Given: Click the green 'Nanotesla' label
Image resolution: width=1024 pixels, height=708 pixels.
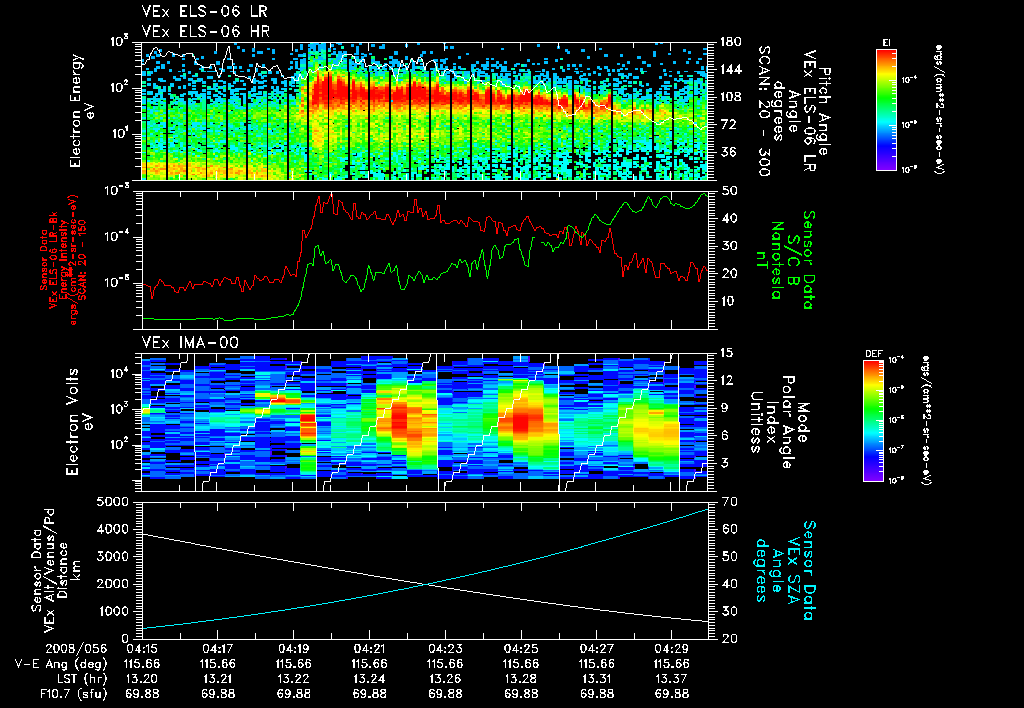Looking at the screenshot, I should (x=777, y=260).
